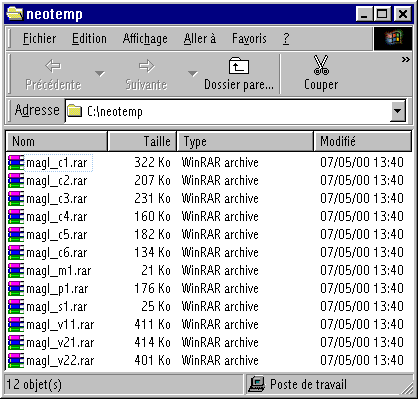The width and height of the screenshot is (418, 399).
Task: Click the Windows logo throbber
Action: point(393,38)
